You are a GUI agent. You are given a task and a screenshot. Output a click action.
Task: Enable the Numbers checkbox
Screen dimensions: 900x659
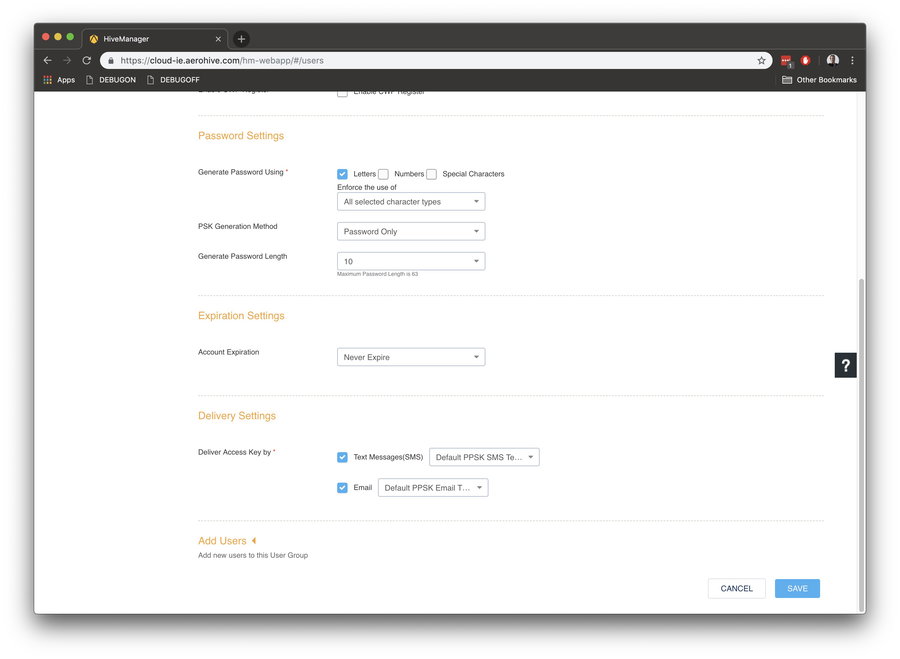tap(383, 174)
